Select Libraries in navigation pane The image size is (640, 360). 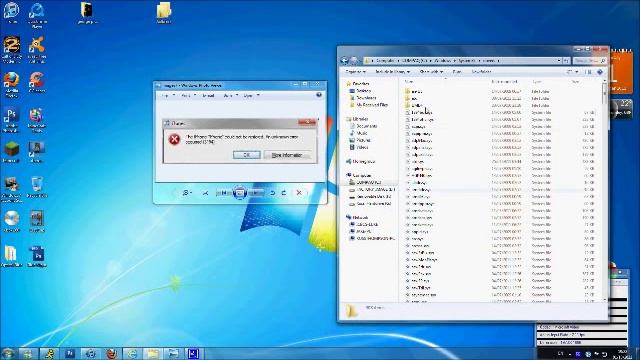coord(358,119)
